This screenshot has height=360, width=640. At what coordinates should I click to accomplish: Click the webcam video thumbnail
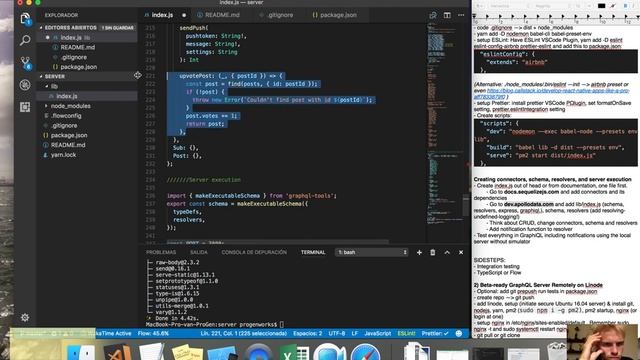point(603,342)
